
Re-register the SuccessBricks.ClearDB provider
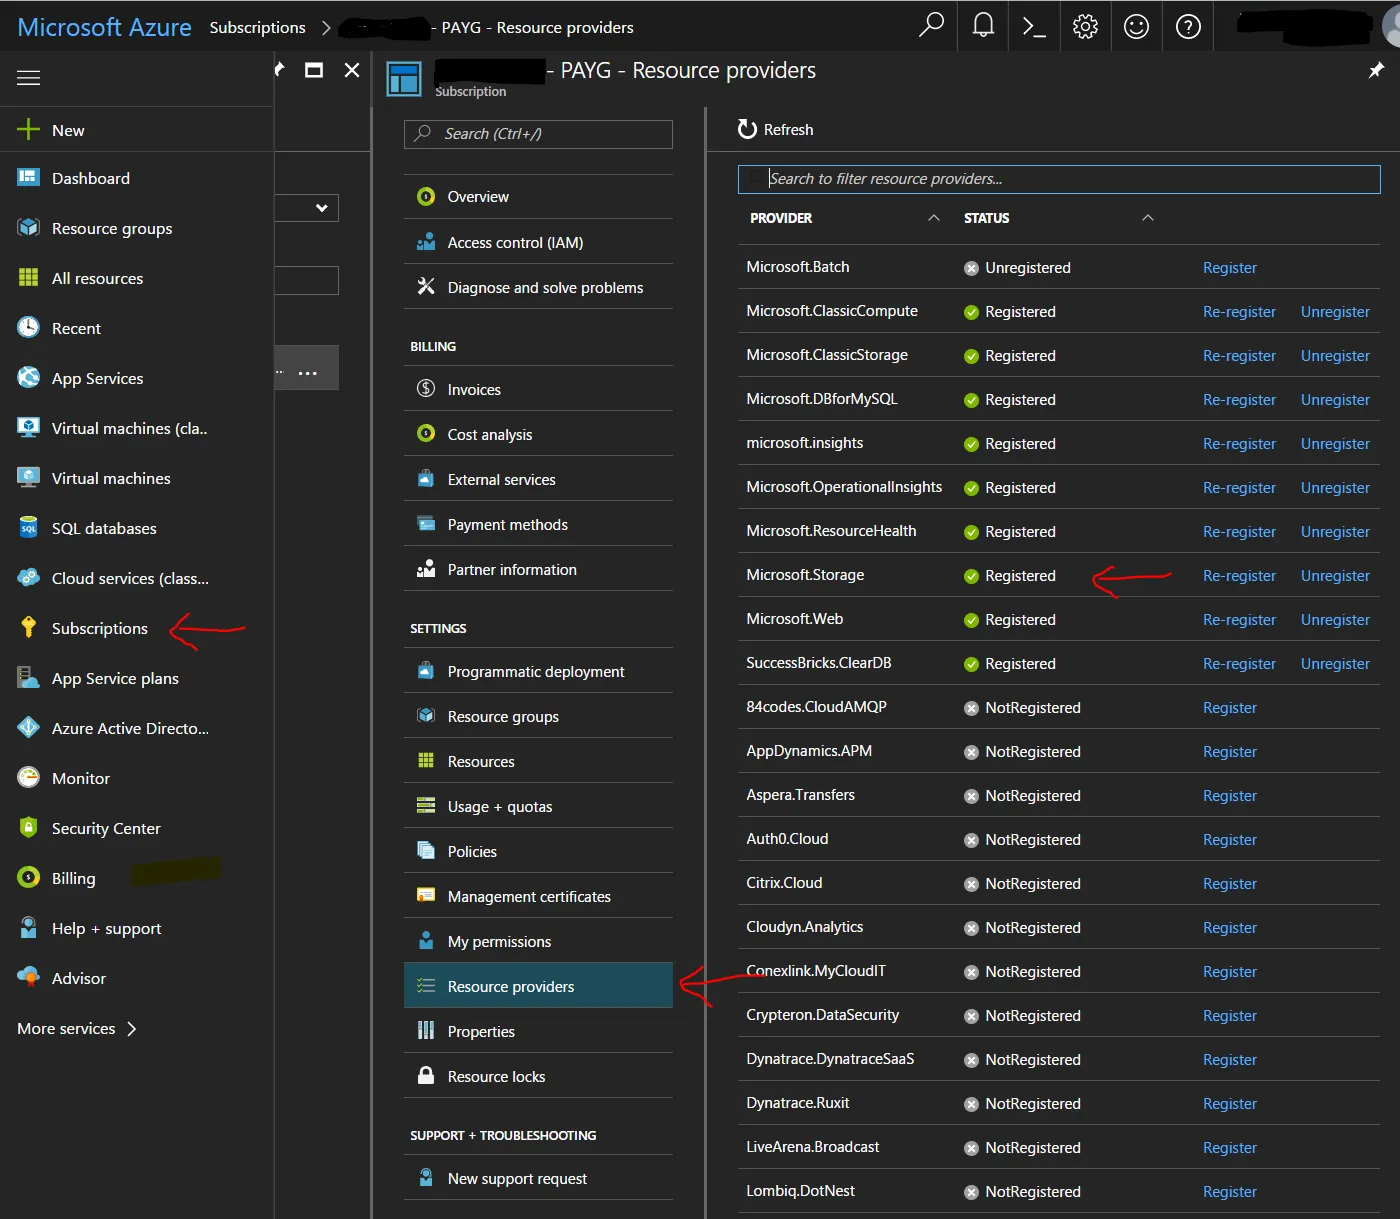(1239, 664)
